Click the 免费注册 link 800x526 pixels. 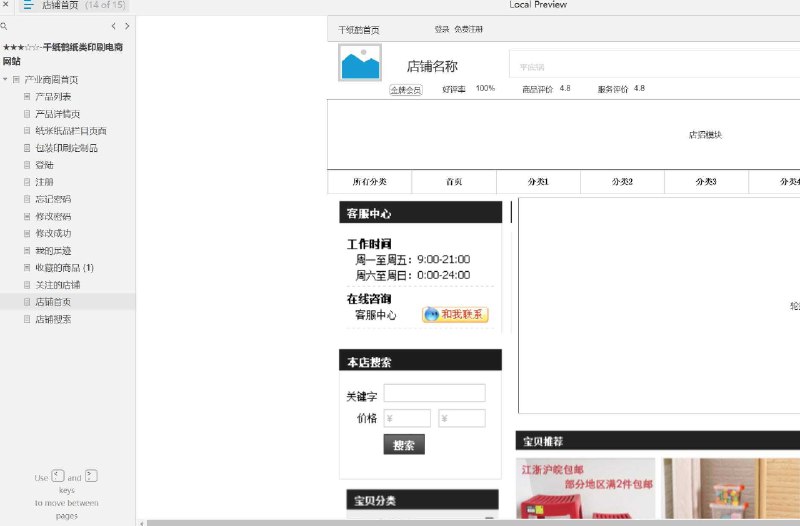pyautogui.click(x=468, y=30)
